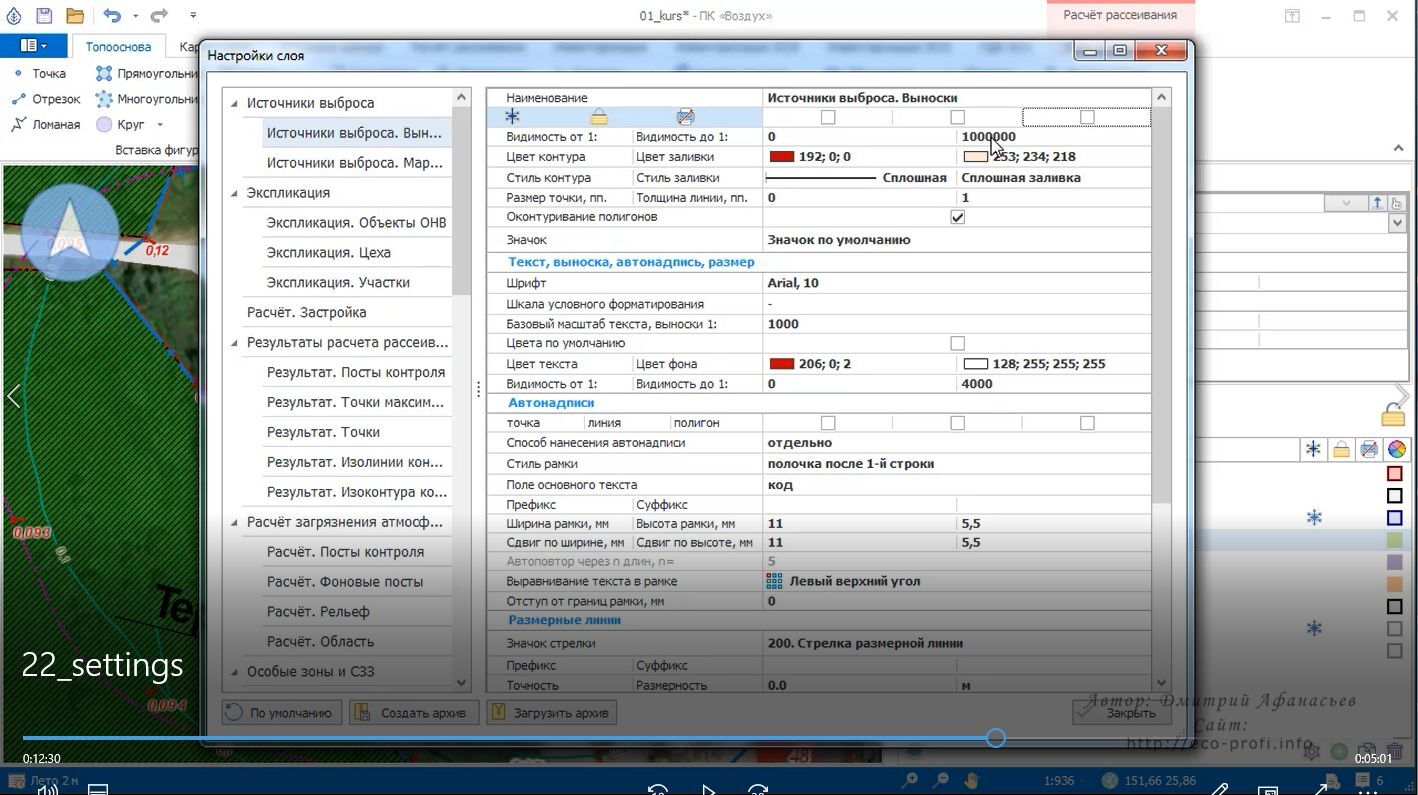Click the По умолчанию button
The image size is (1418, 795).
(x=281, y=713)
